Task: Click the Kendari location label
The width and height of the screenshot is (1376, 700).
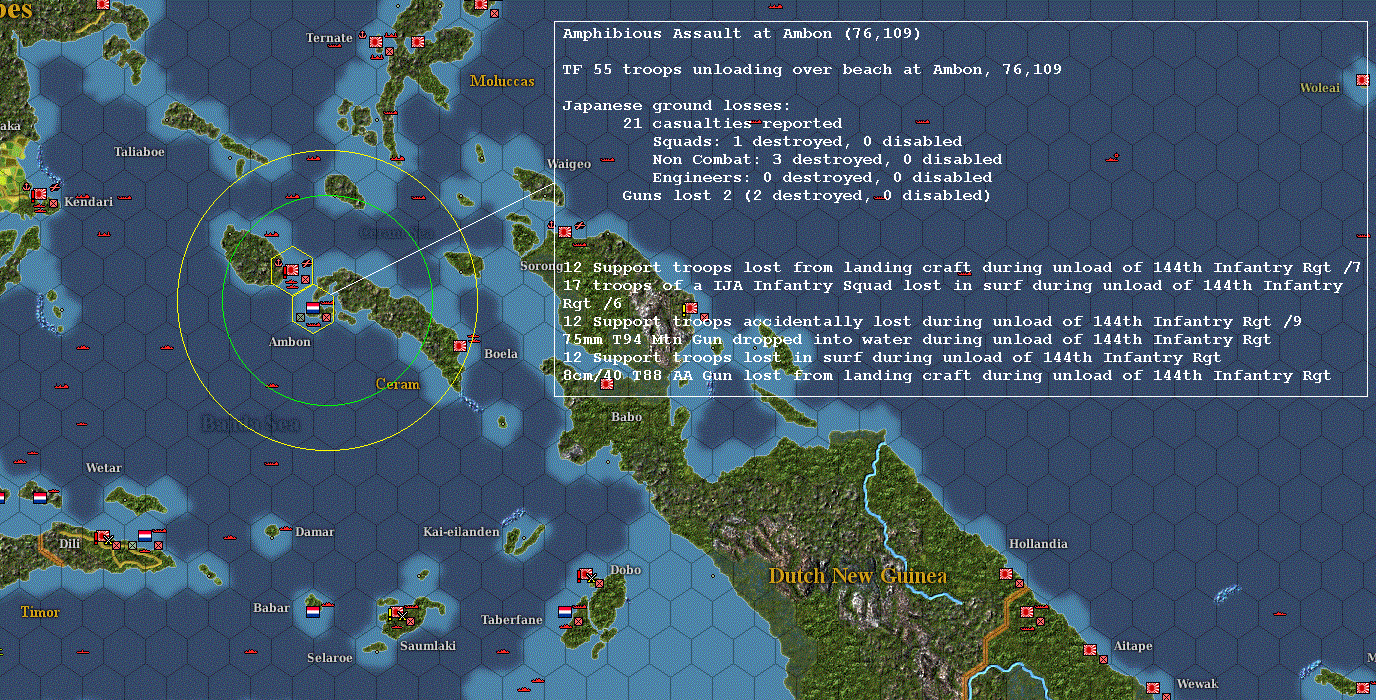Action: tap(89, 202)
